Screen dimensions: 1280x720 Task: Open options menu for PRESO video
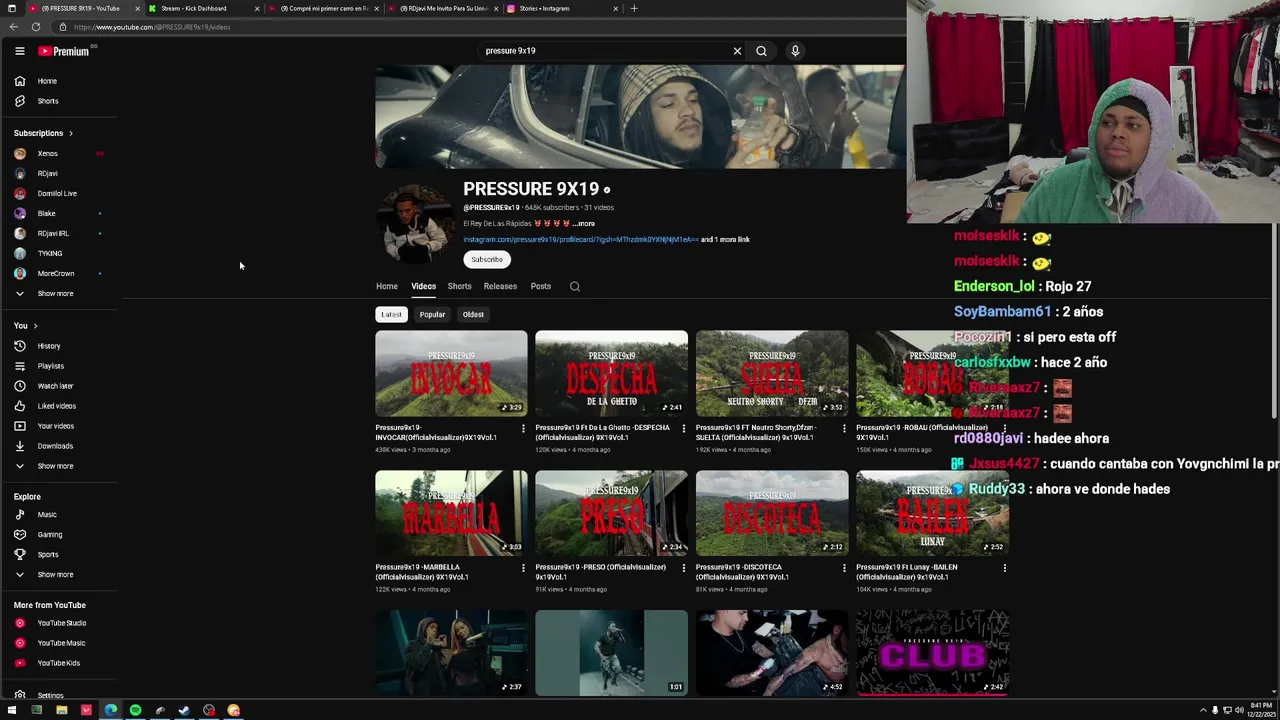pyautogui.click(x=684, y=568)
